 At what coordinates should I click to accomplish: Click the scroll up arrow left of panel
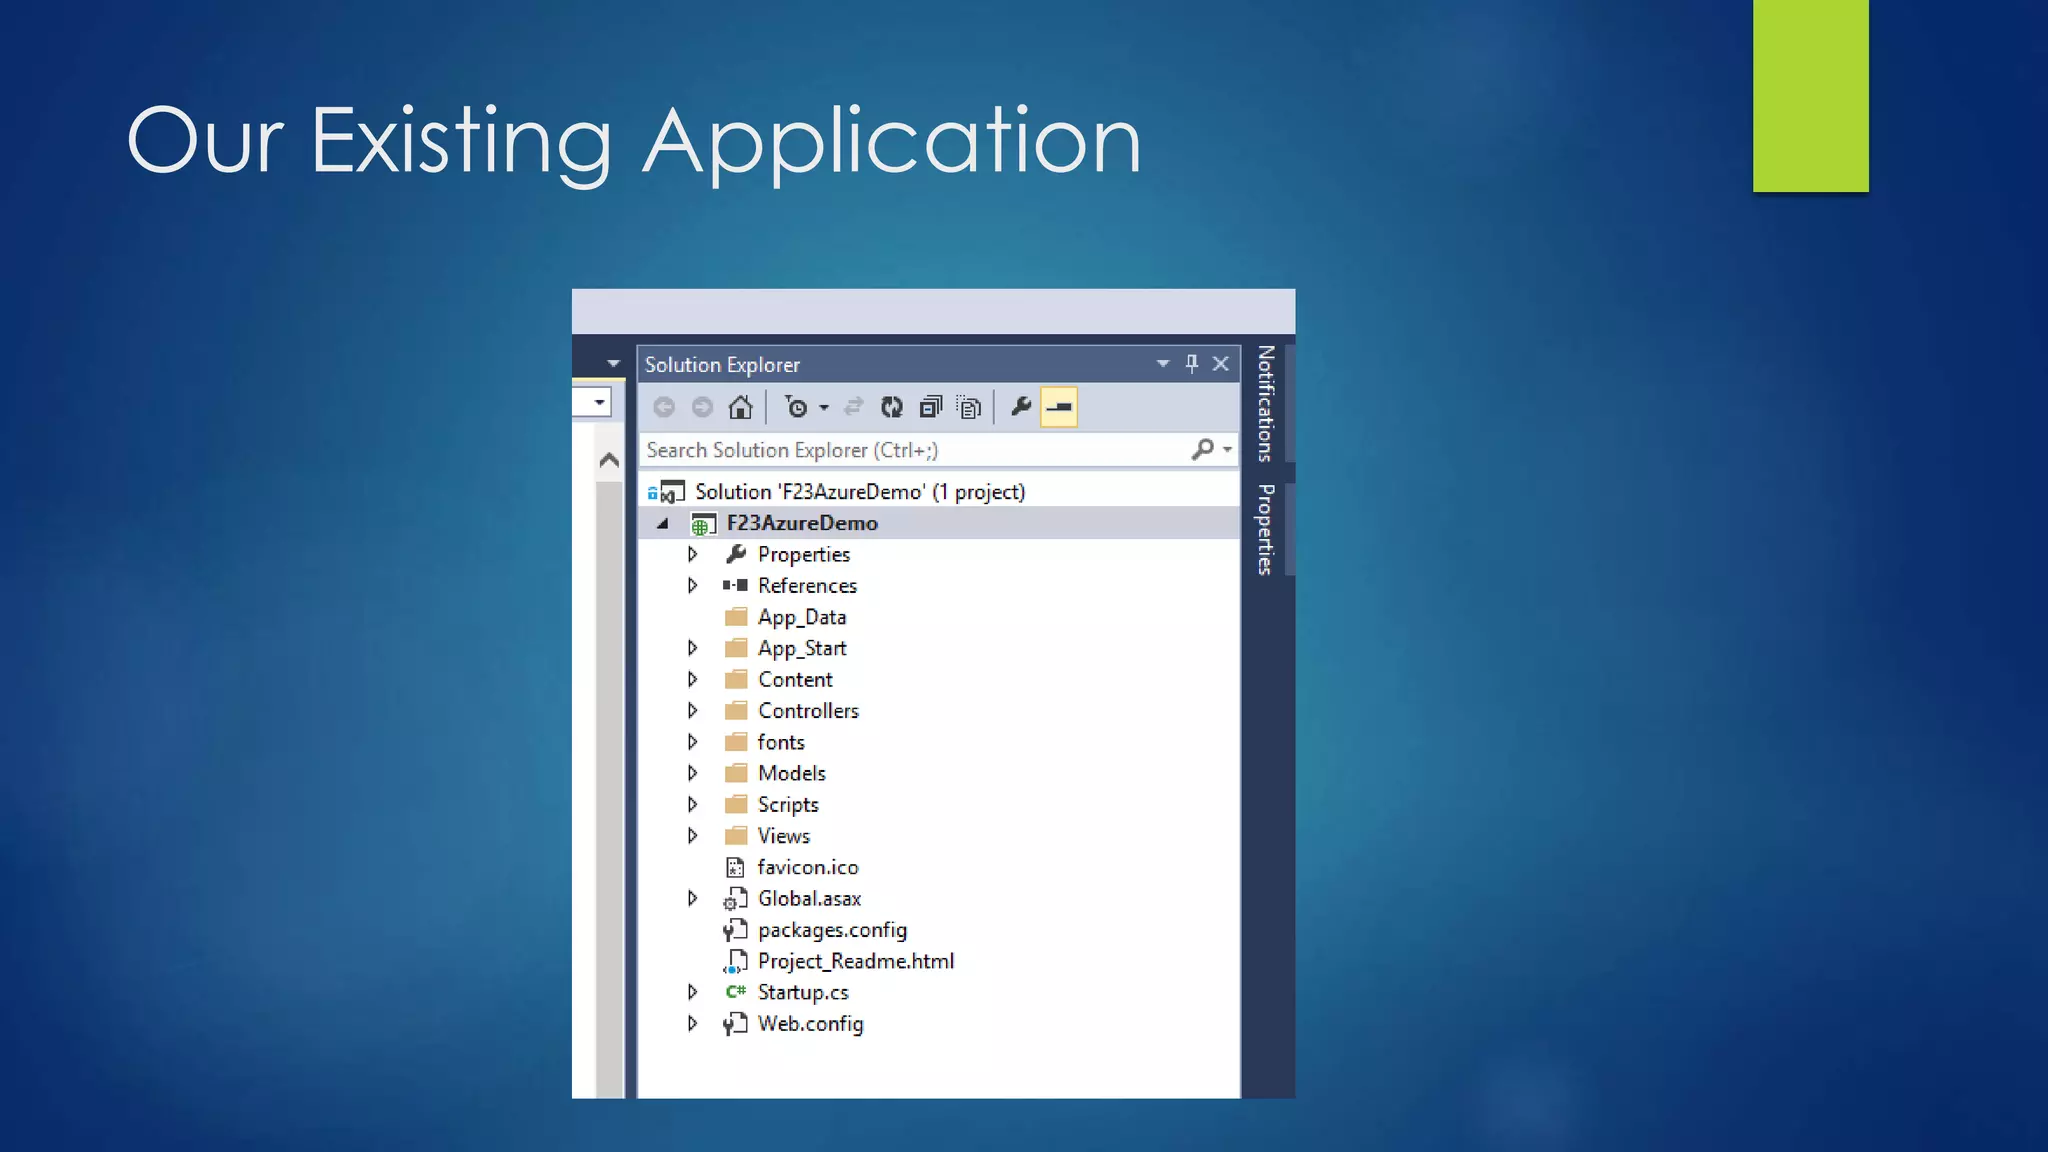pos(609,461)
